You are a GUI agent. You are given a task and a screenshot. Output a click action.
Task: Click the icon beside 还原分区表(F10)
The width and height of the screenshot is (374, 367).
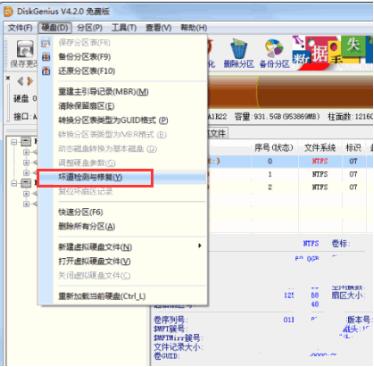46,71
